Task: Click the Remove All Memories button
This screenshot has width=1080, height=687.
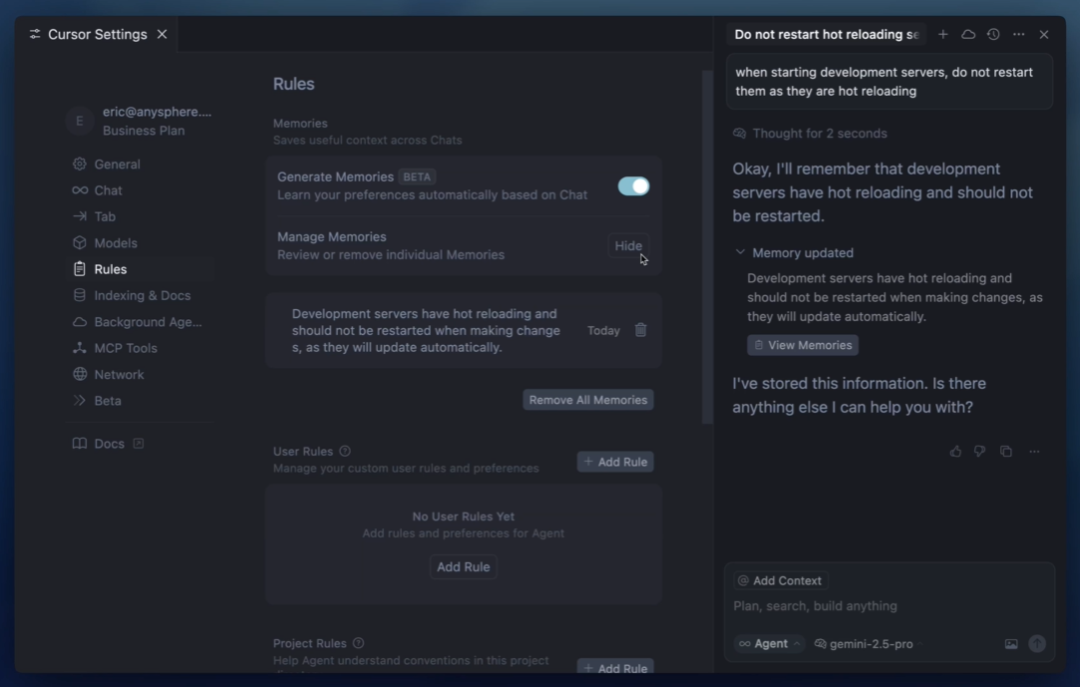Action: (x=588, y=400)
